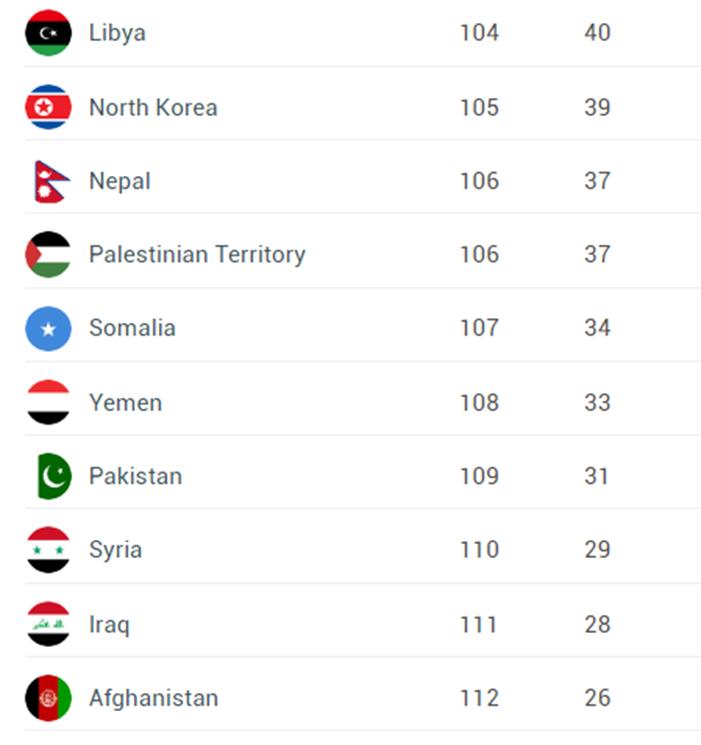Open the Libya country name
The height and width of the screenshot is (745, 701).
(x=117, y=33)
